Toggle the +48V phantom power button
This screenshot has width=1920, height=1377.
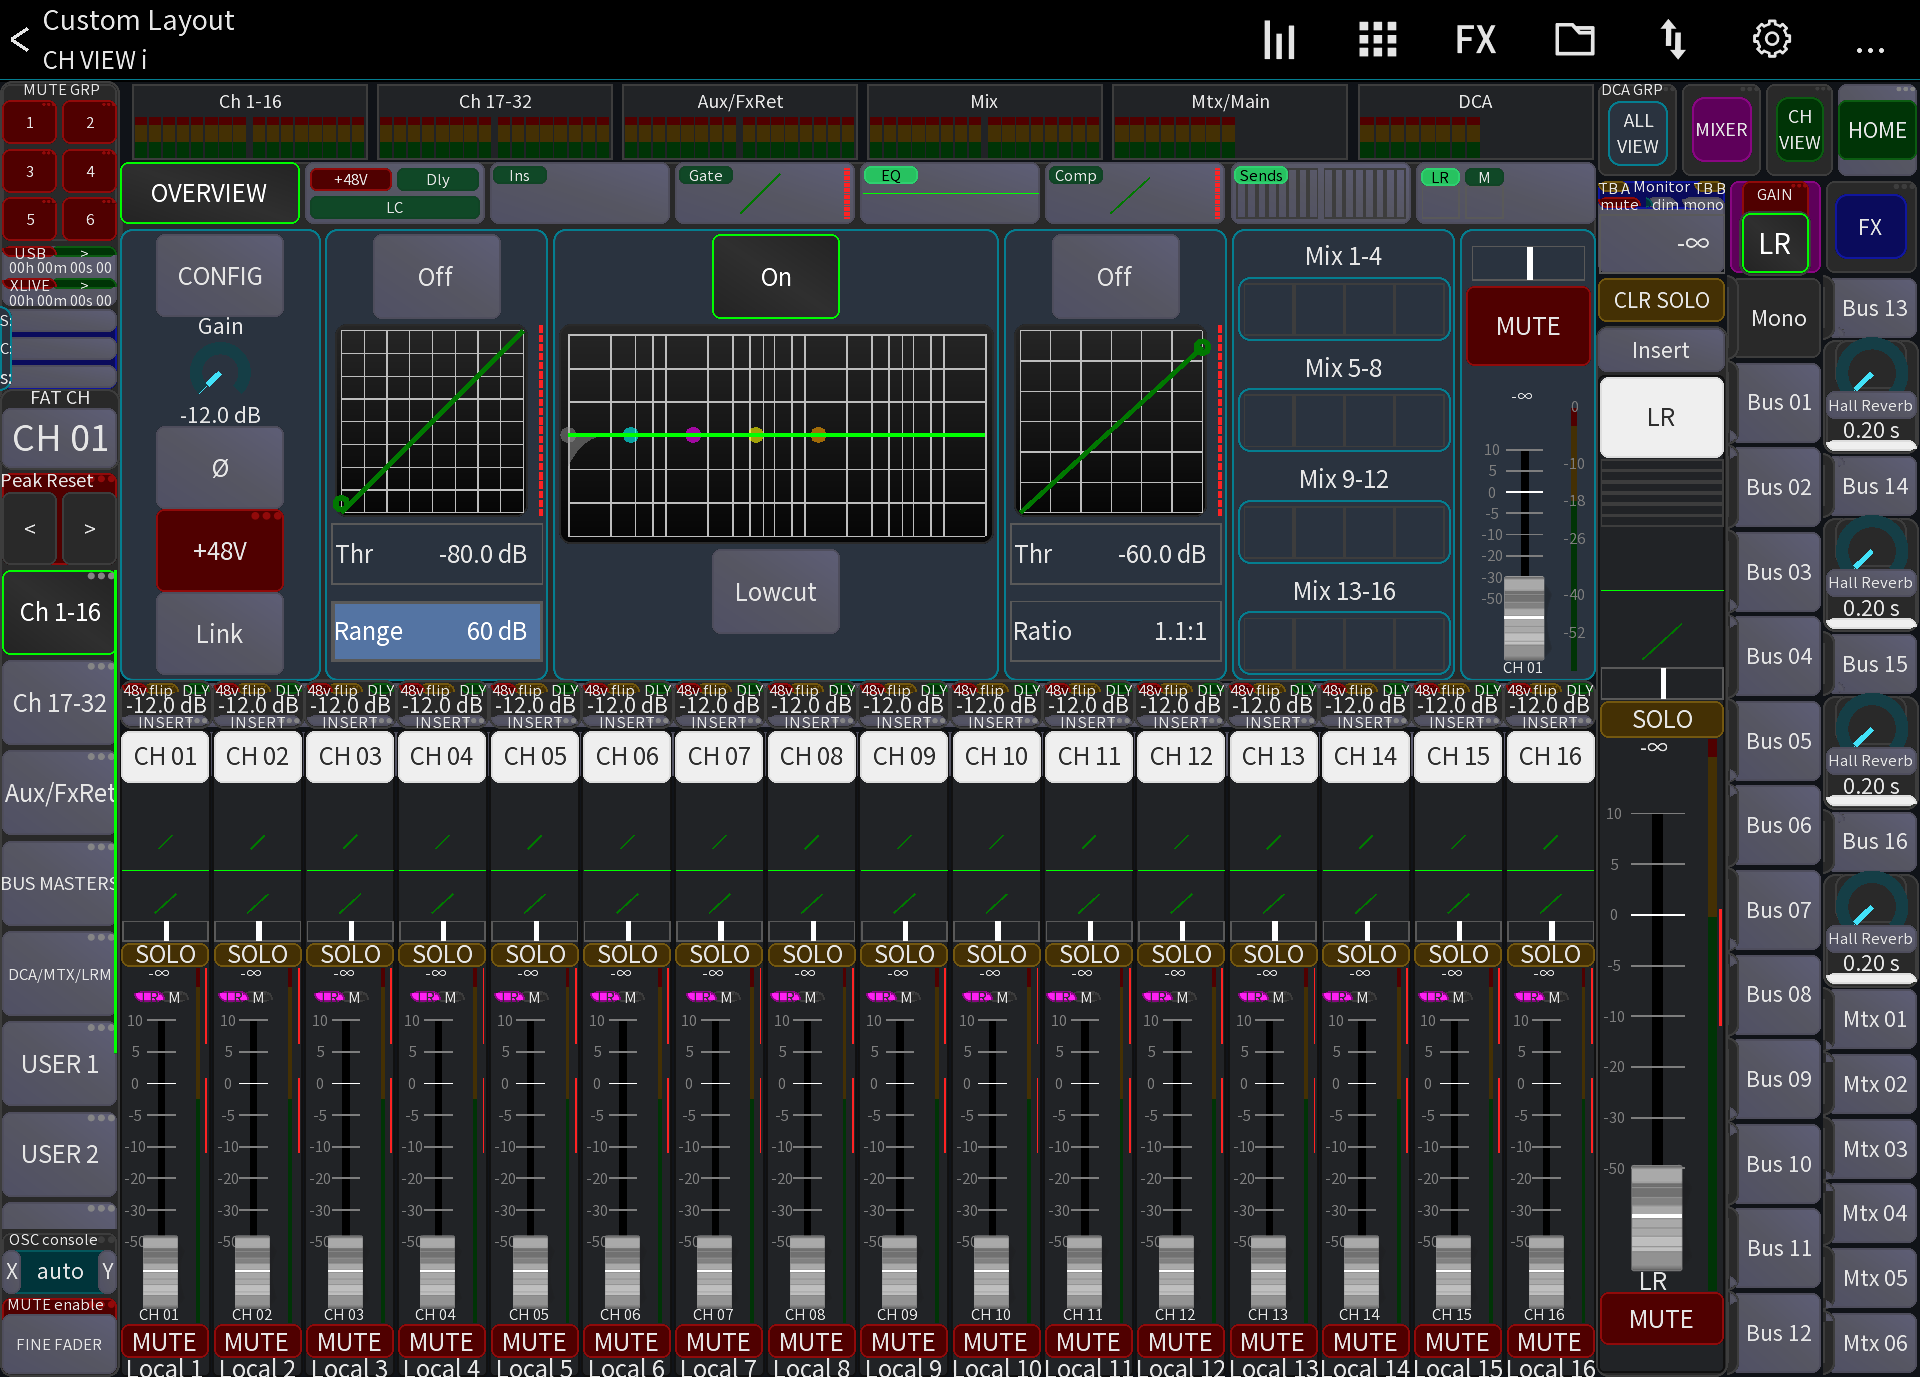click(220, 551)
